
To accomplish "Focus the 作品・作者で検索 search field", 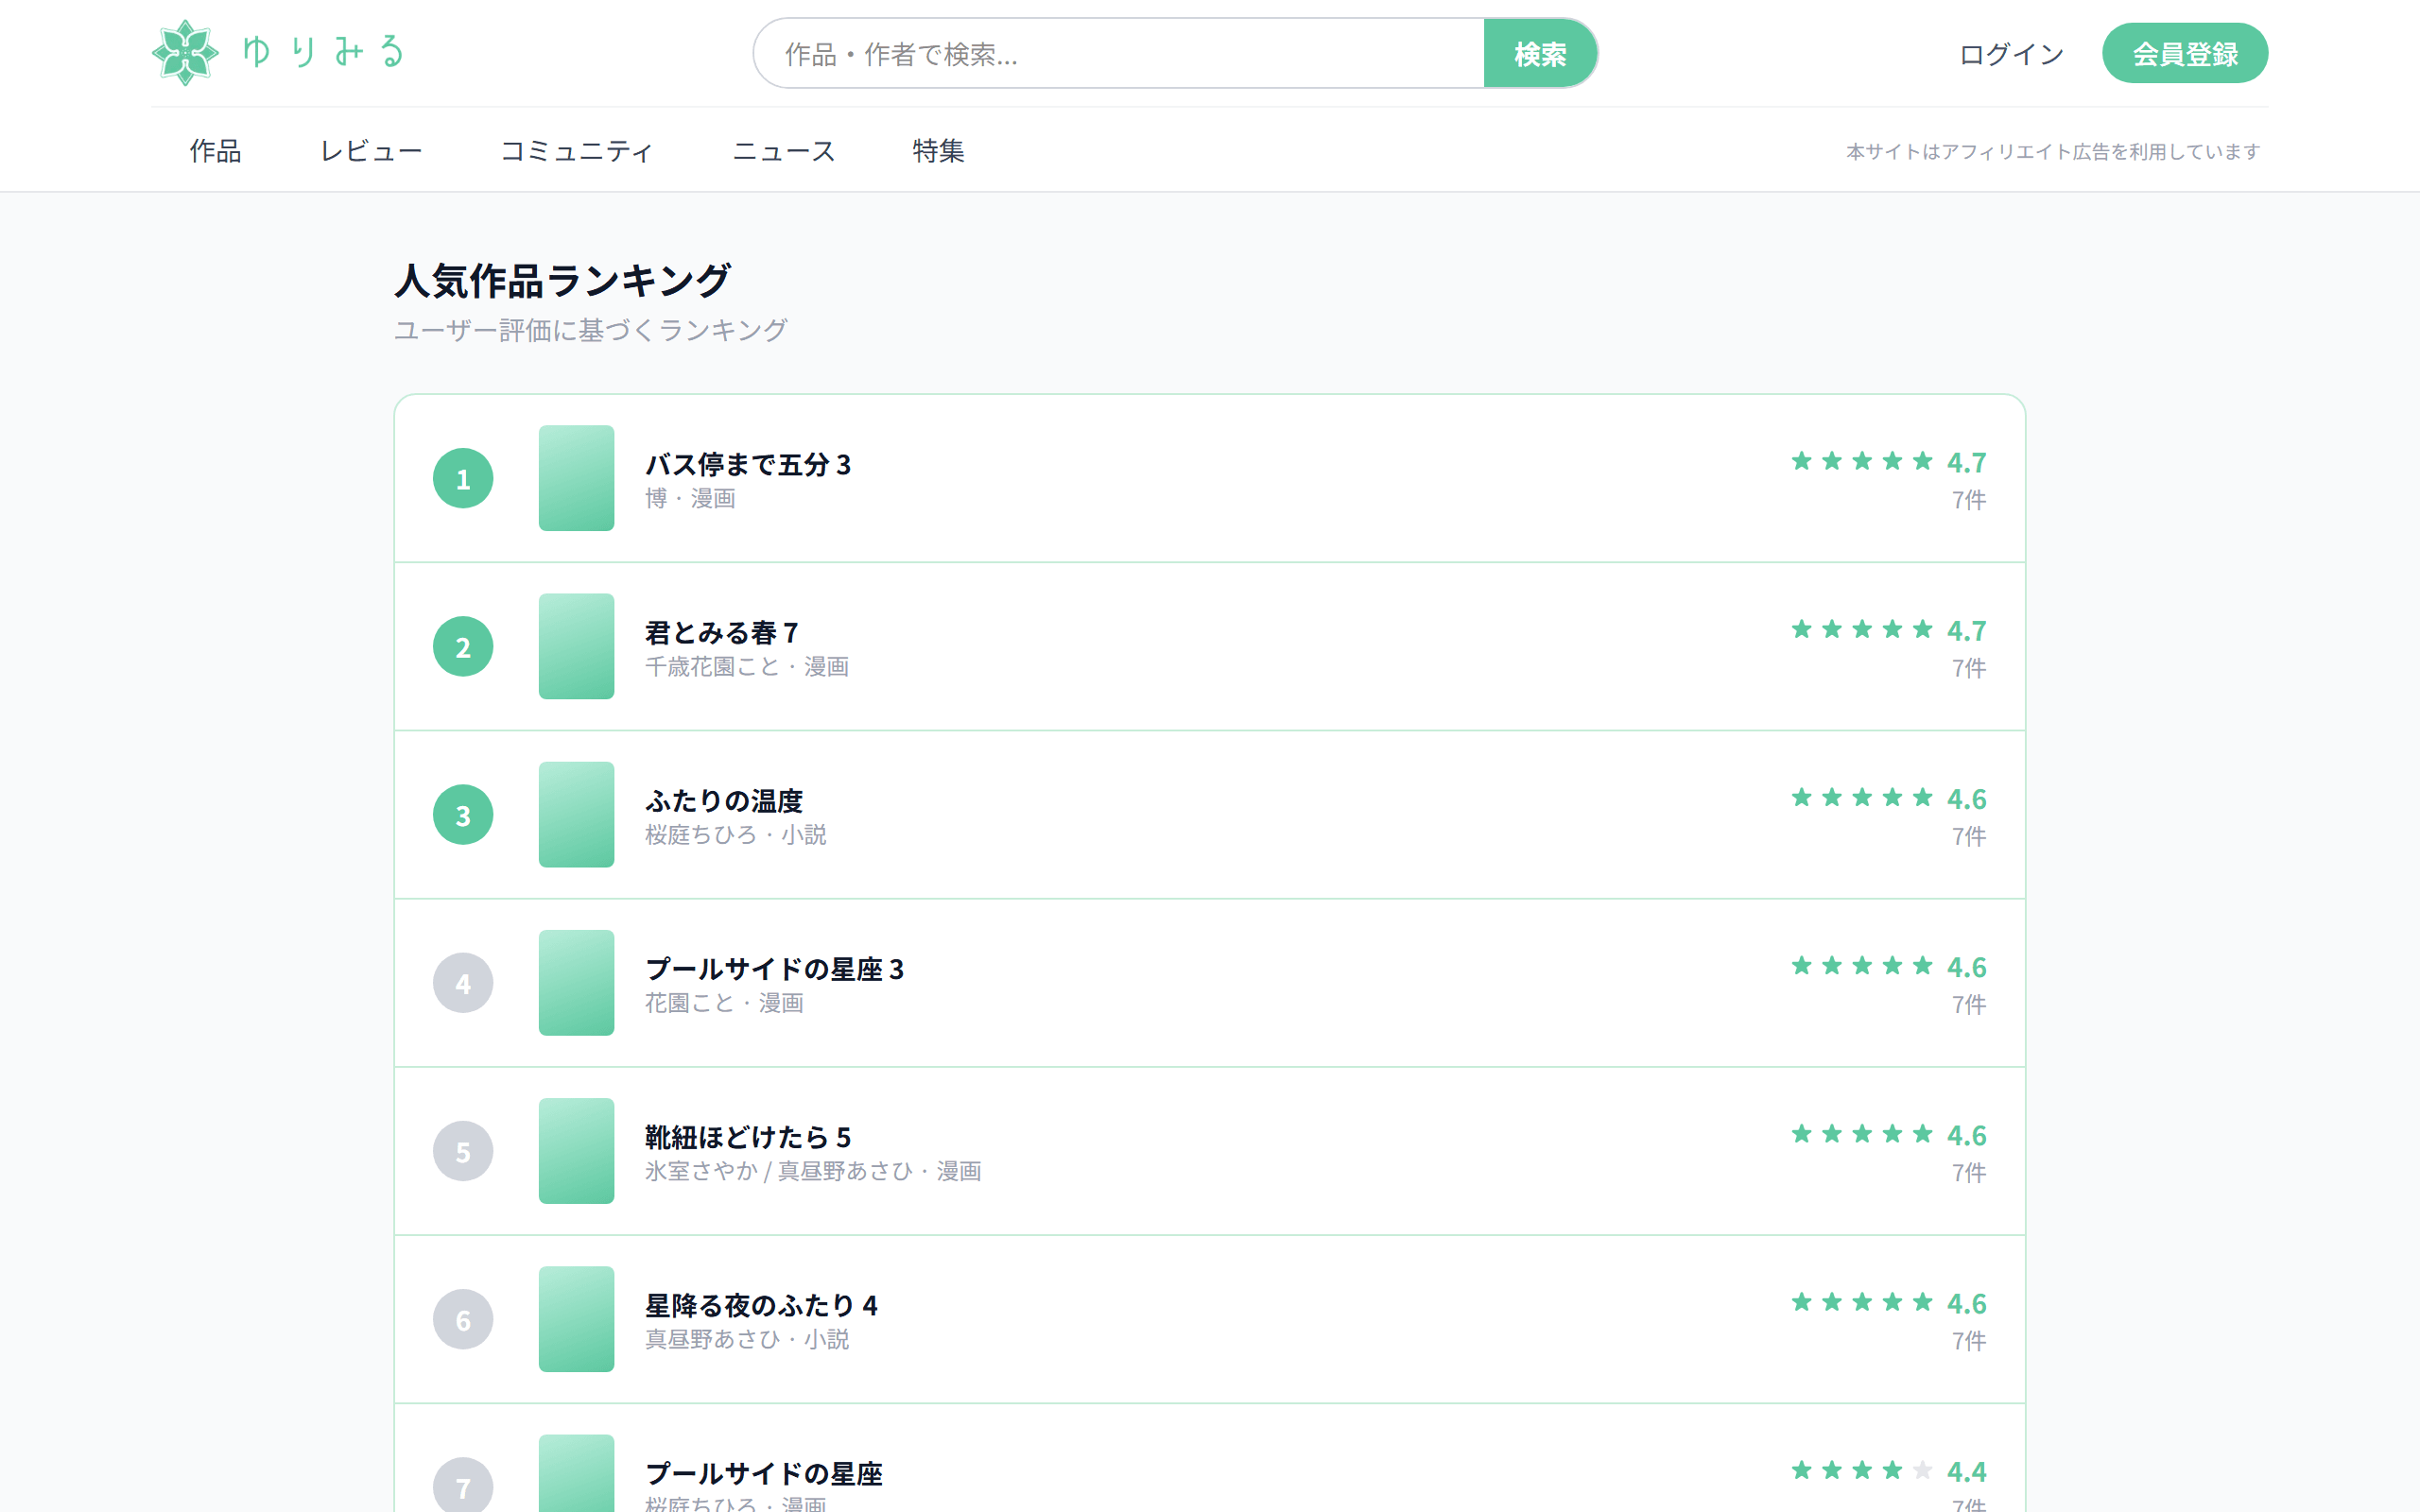I will 1118,54.
